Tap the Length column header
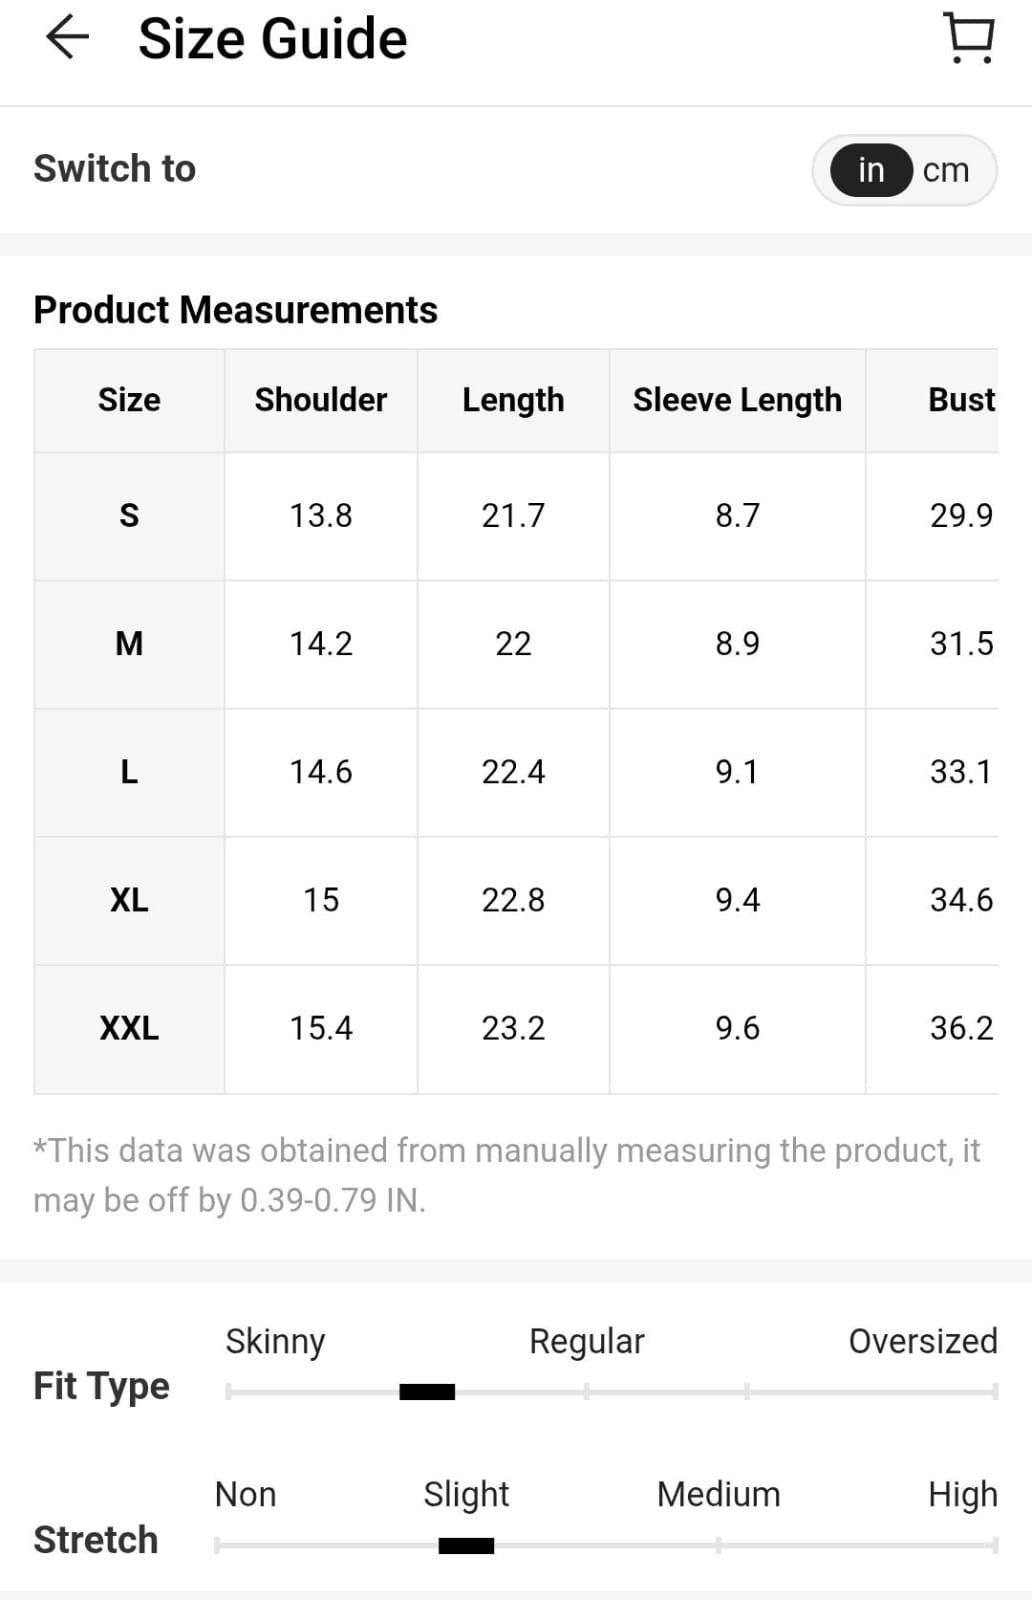The height and width of the screenshot is (1600, 1032). click(513, 400)
